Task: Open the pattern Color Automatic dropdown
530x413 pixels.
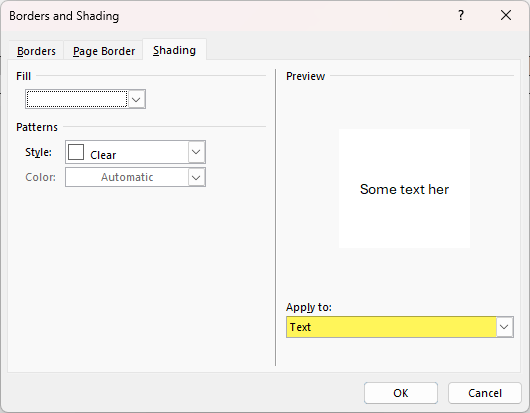Action: tap(135, 177)
